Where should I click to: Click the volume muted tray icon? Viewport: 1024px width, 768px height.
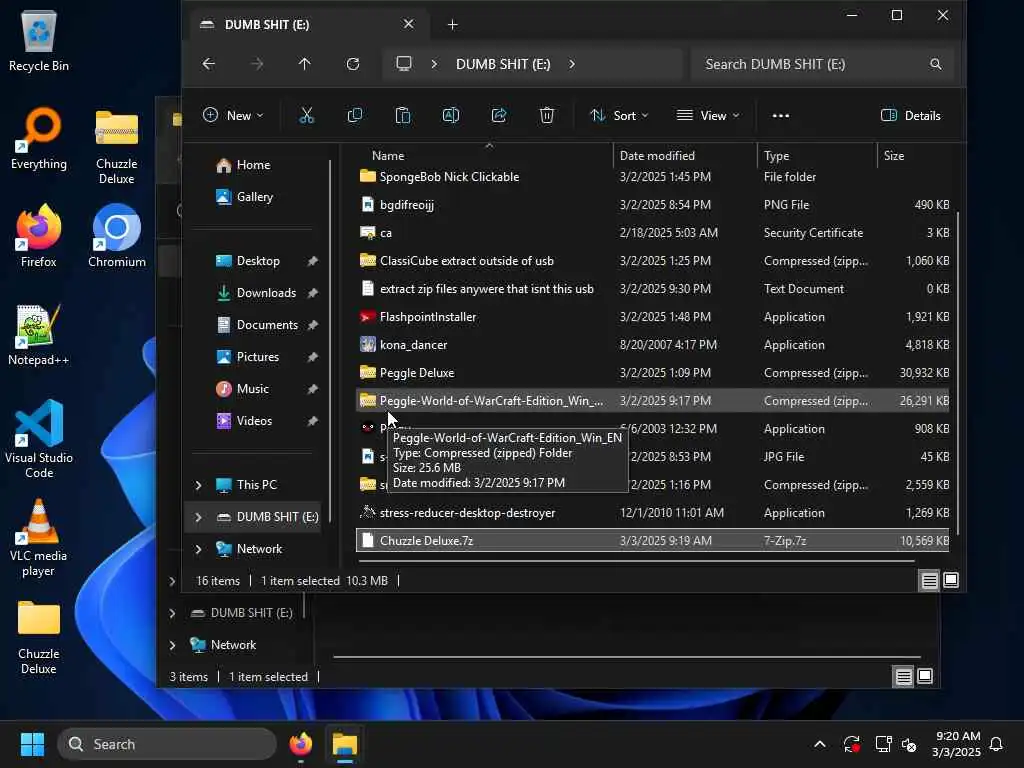click(x=909, y=744)
